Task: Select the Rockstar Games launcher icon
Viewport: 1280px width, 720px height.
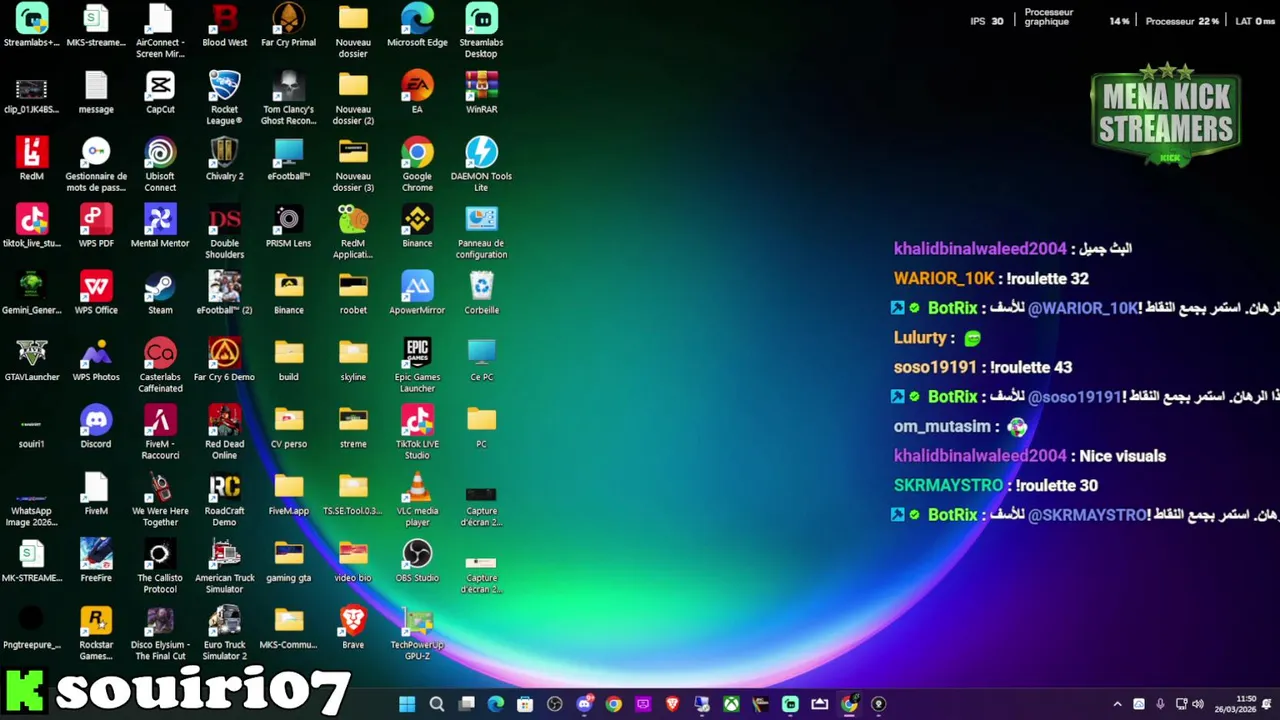Action: pyautogui.click(x=96, y=635)
